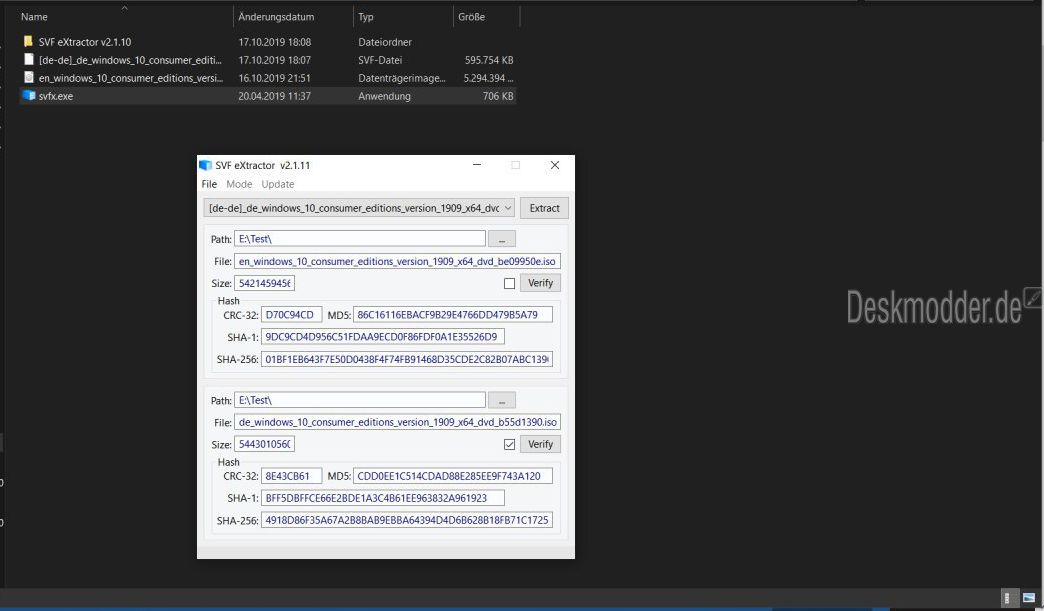Image resolution: width=1044 pixels, height=611 pixels.
Task: Click the MD5 field starting CDD0EE1C
Action: (x=453, y=477)
